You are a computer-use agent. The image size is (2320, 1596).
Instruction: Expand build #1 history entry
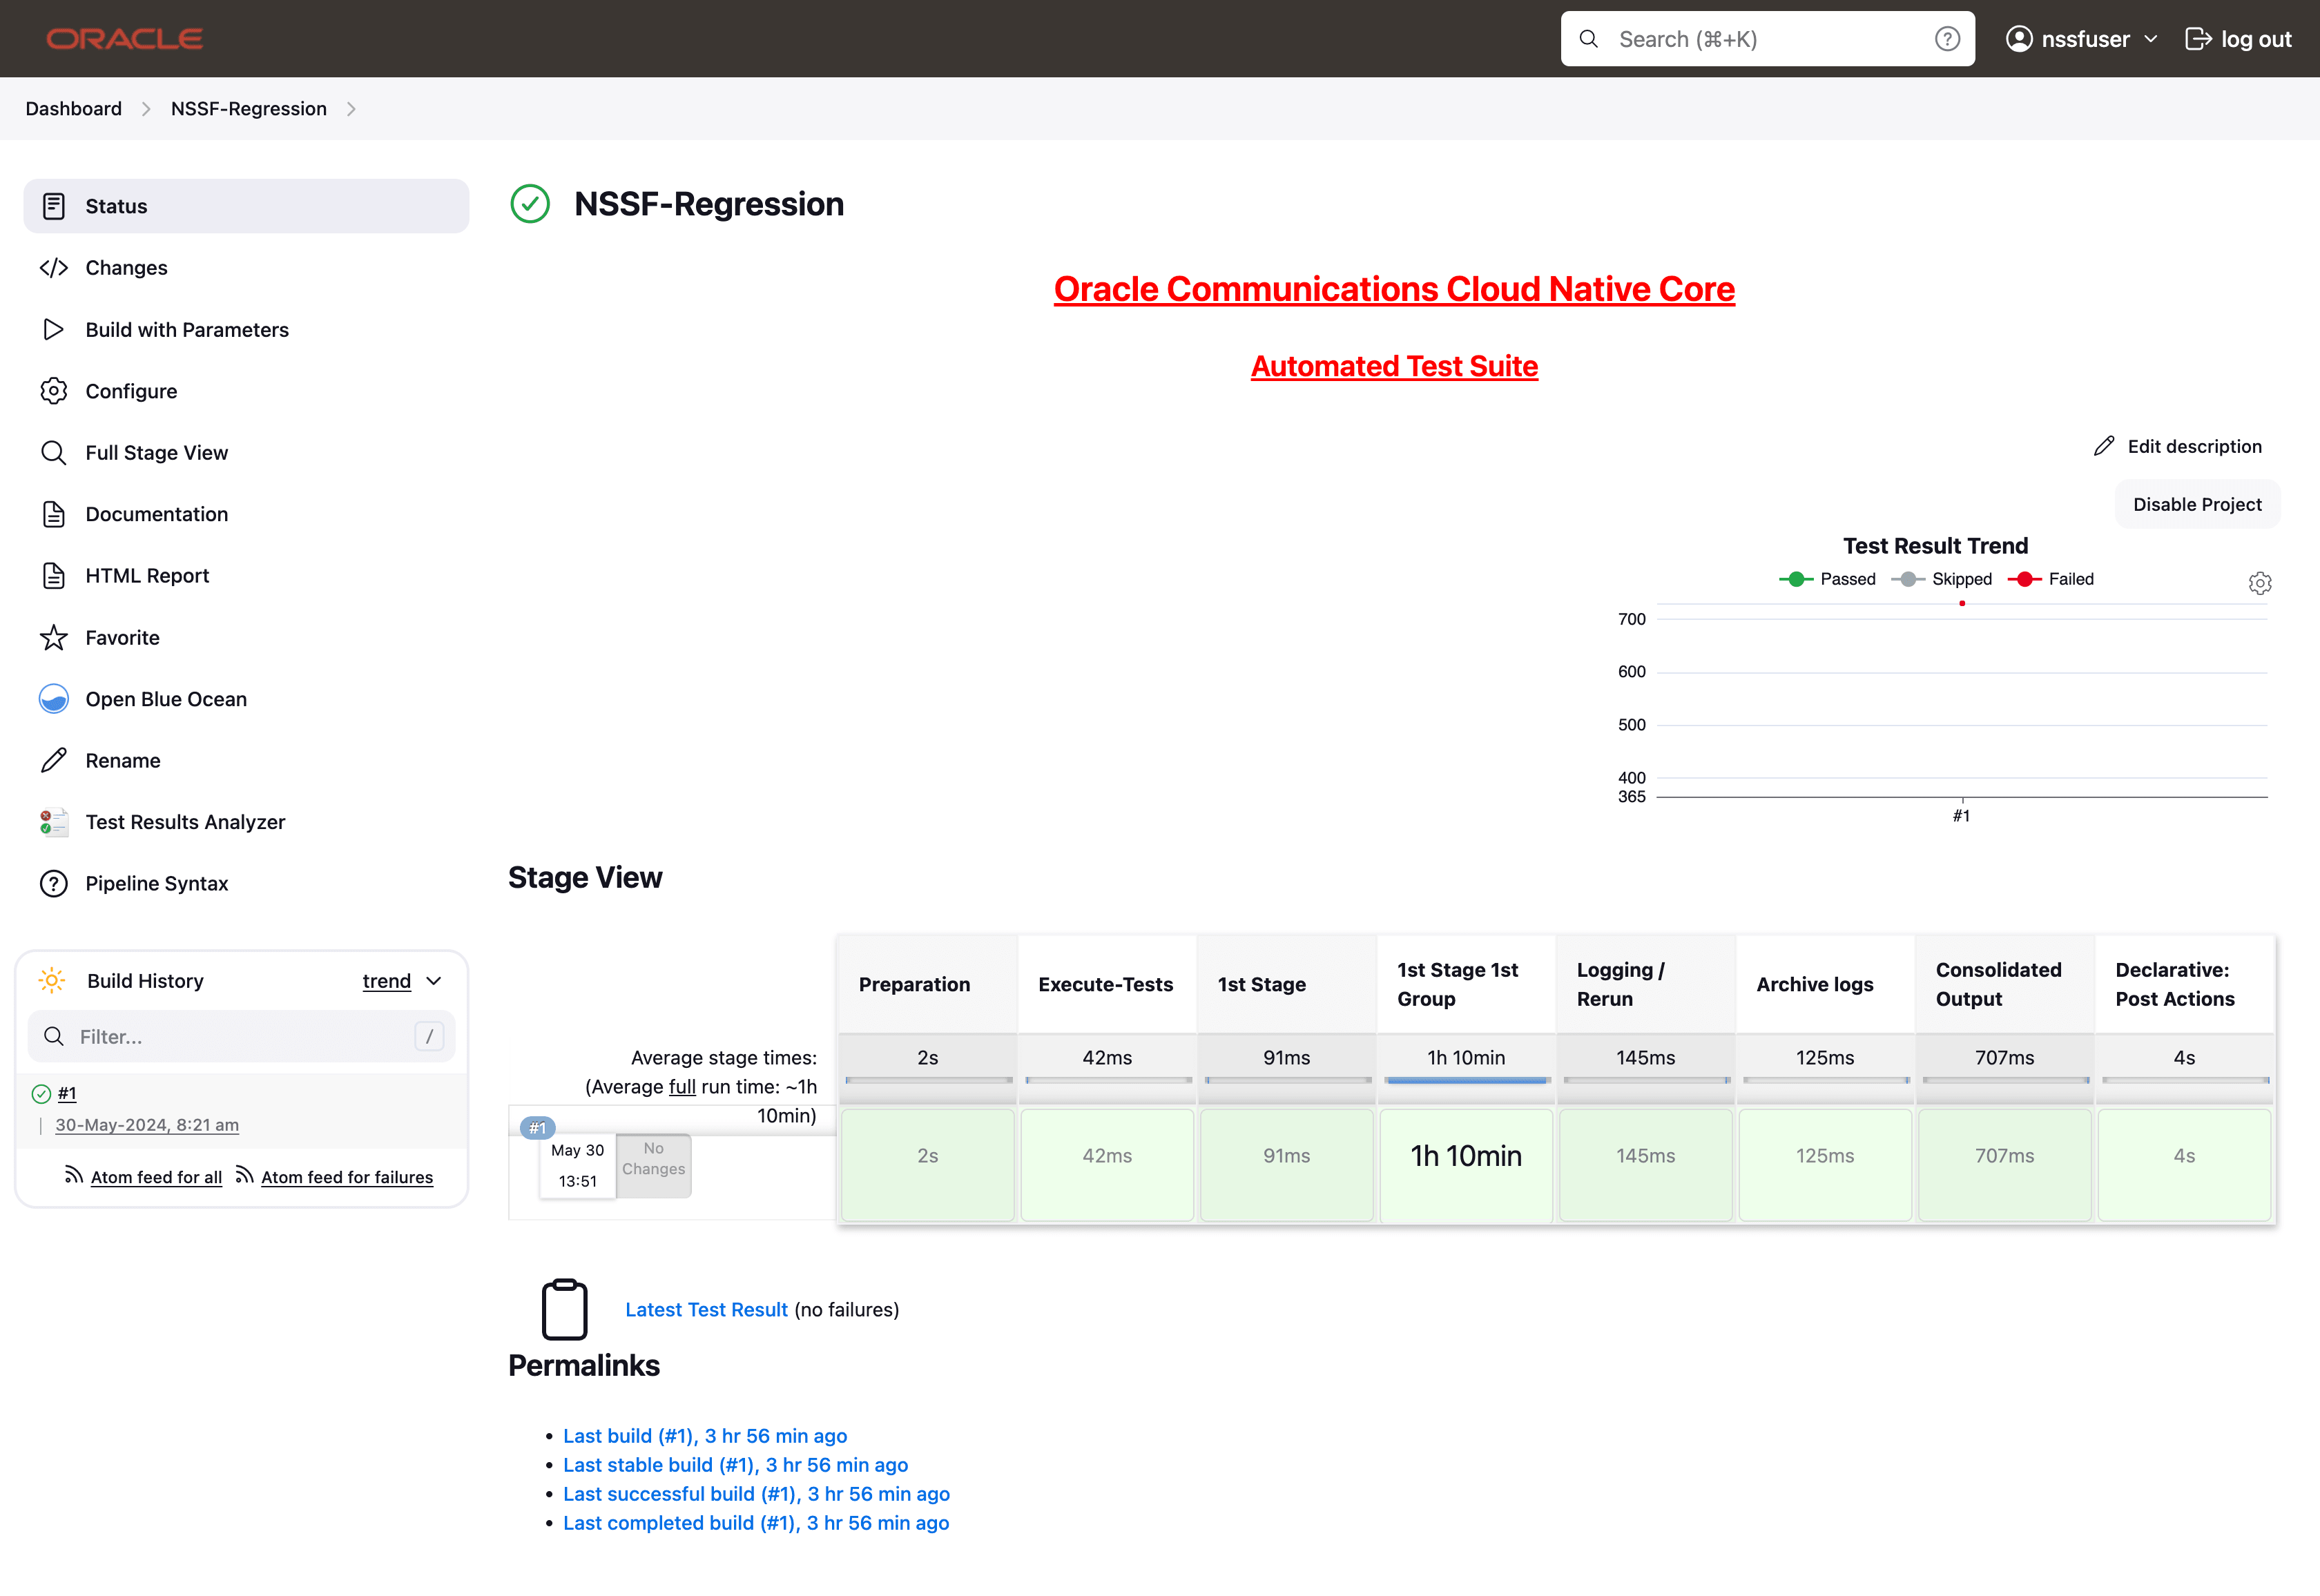click(67, 1093)
